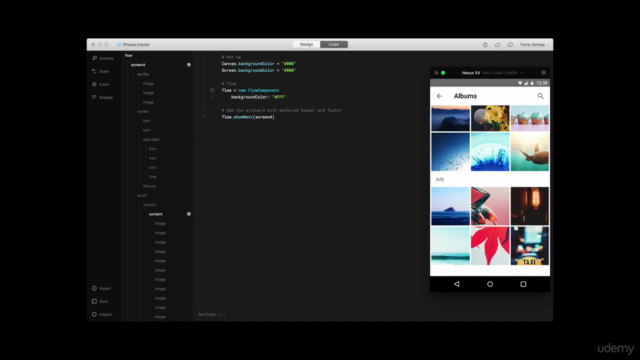Click the Canvas.backgroundColor code line
This screenshot has height=360, width=640.
point(259,64)
